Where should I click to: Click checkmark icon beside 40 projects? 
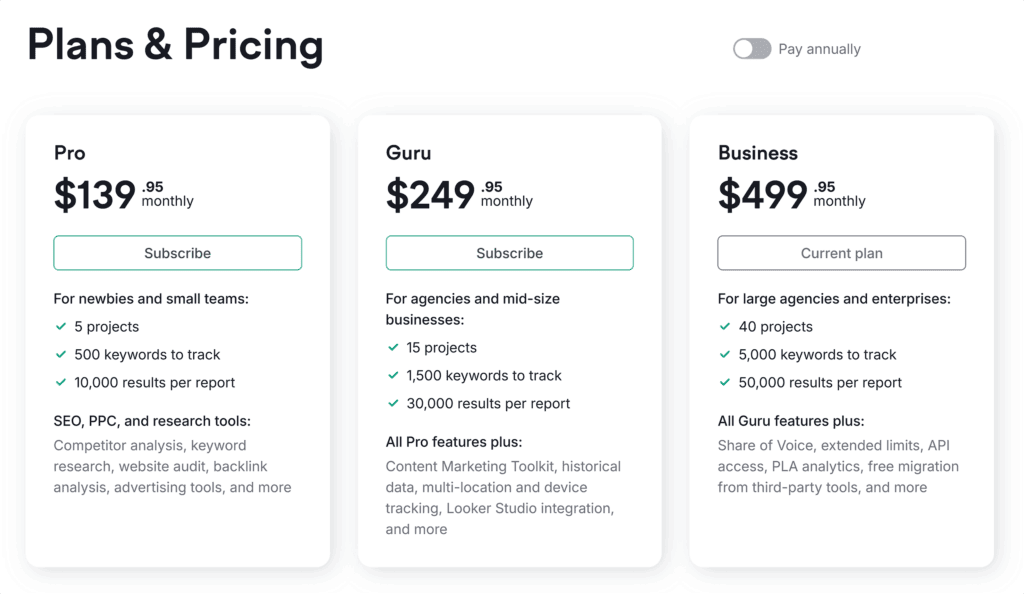coord(724,327)
